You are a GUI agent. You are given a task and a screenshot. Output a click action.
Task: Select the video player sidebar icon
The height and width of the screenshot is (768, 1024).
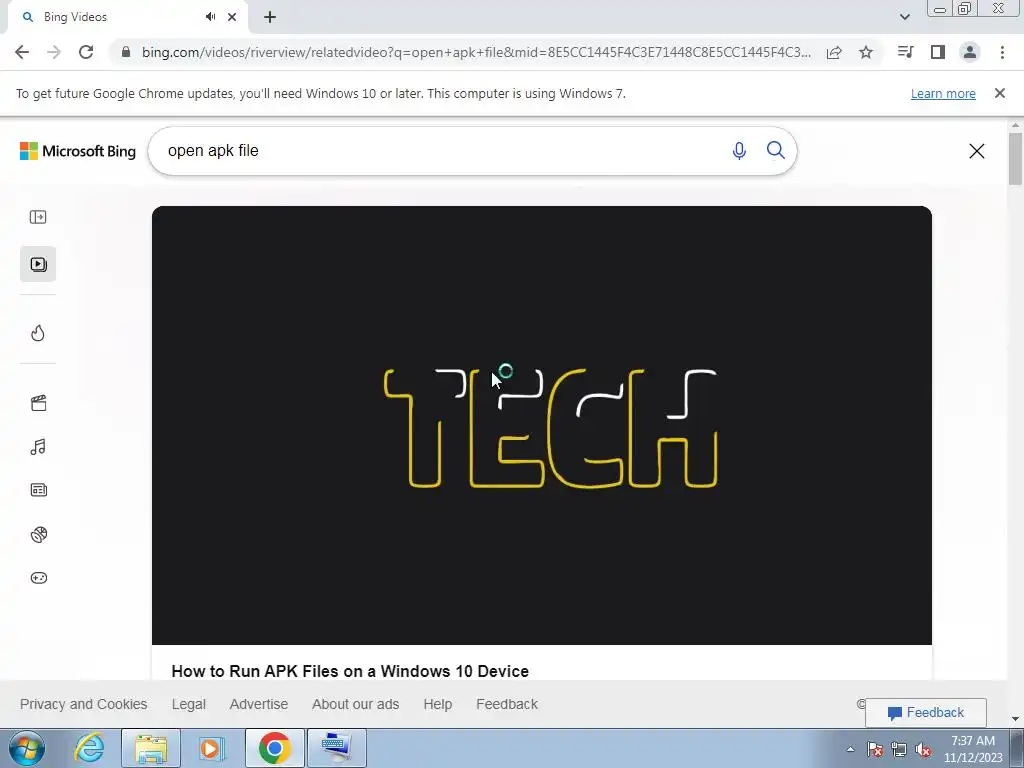click(38, 264)
